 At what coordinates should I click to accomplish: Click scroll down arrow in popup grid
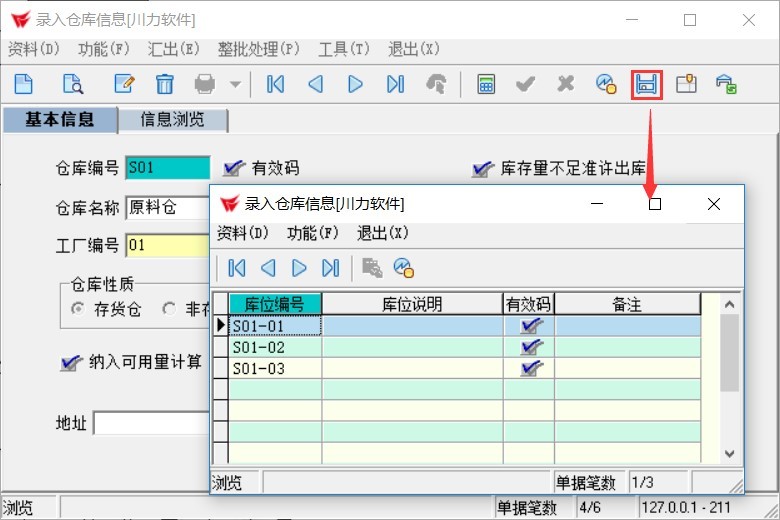[x=729, y=453]
